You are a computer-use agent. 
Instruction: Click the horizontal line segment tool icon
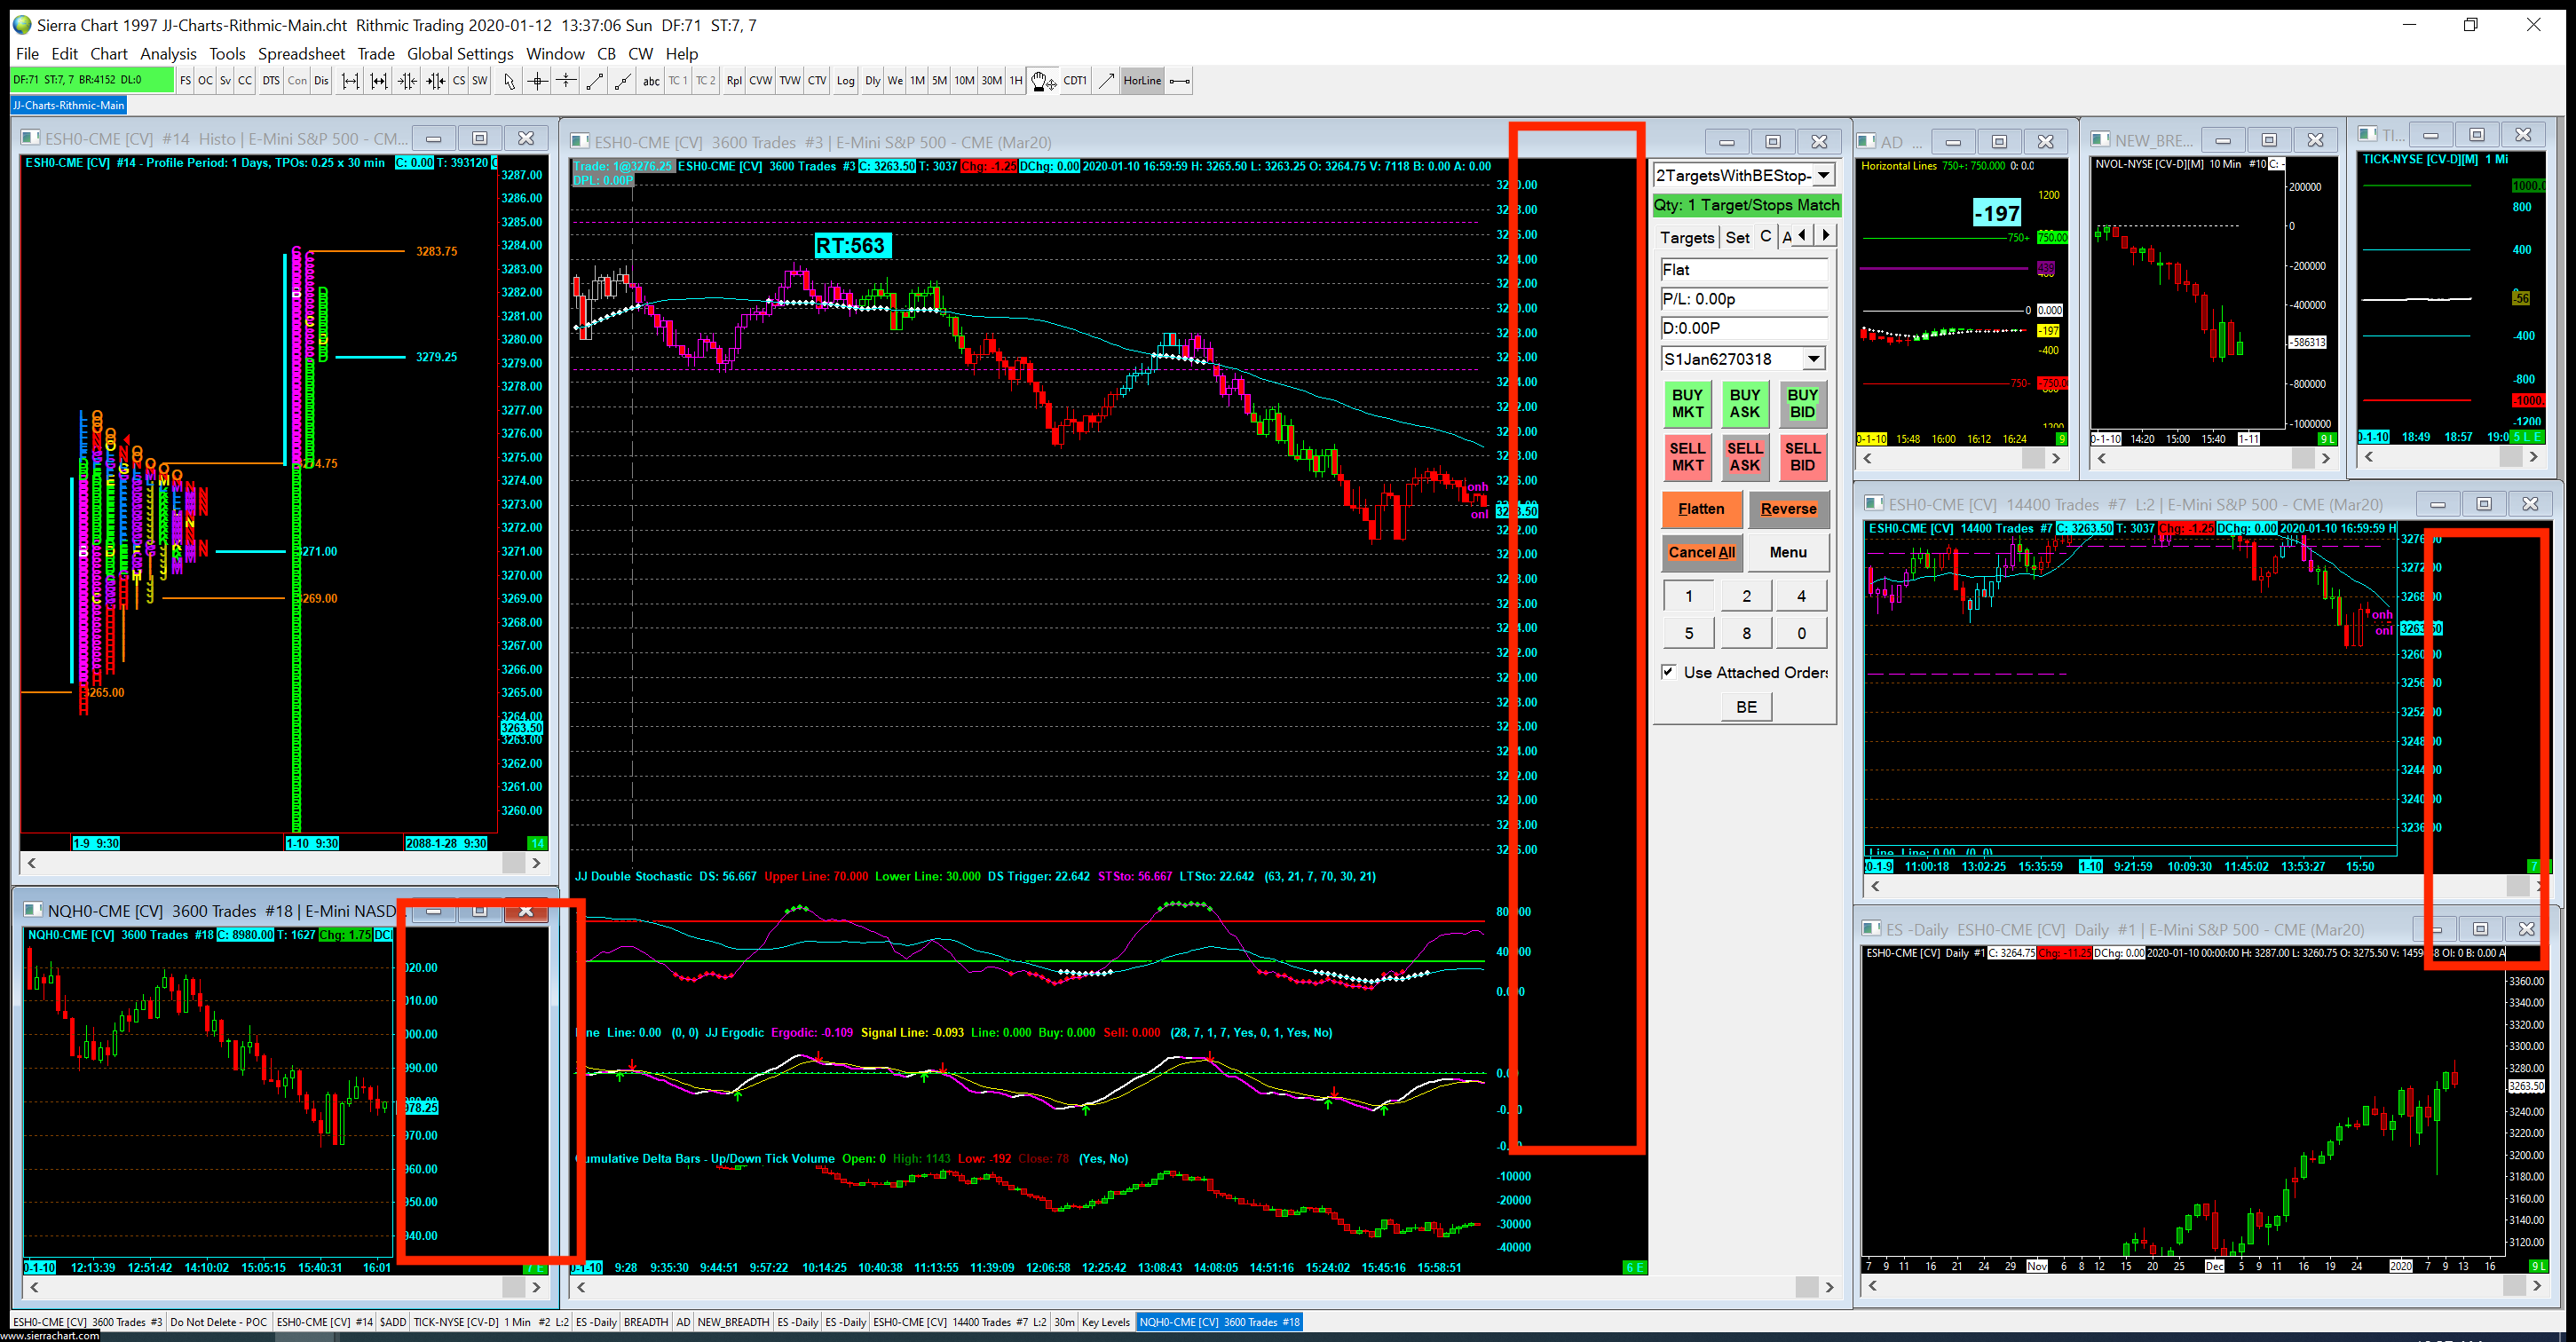[x=1180, y=81]
